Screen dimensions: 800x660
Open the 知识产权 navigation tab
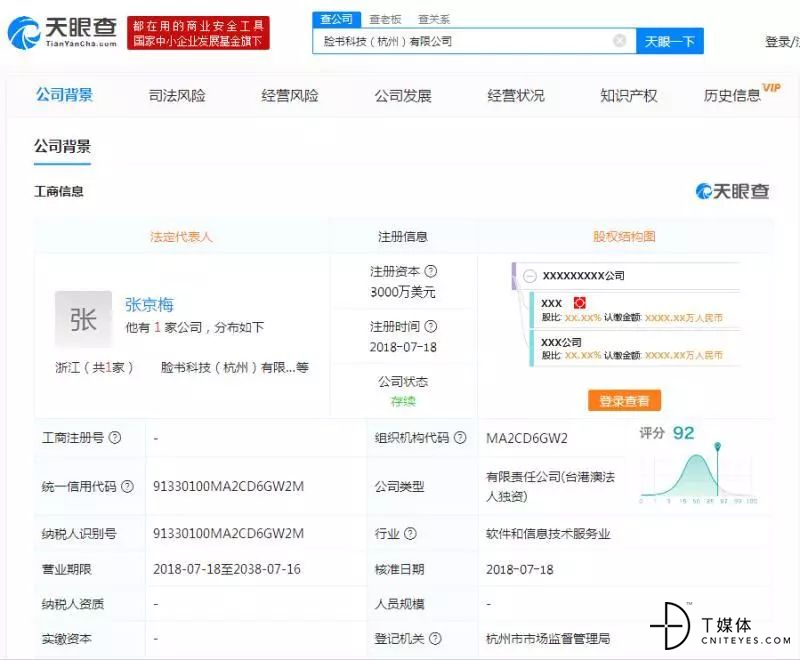pyautogui.click(x=629, y=95)
